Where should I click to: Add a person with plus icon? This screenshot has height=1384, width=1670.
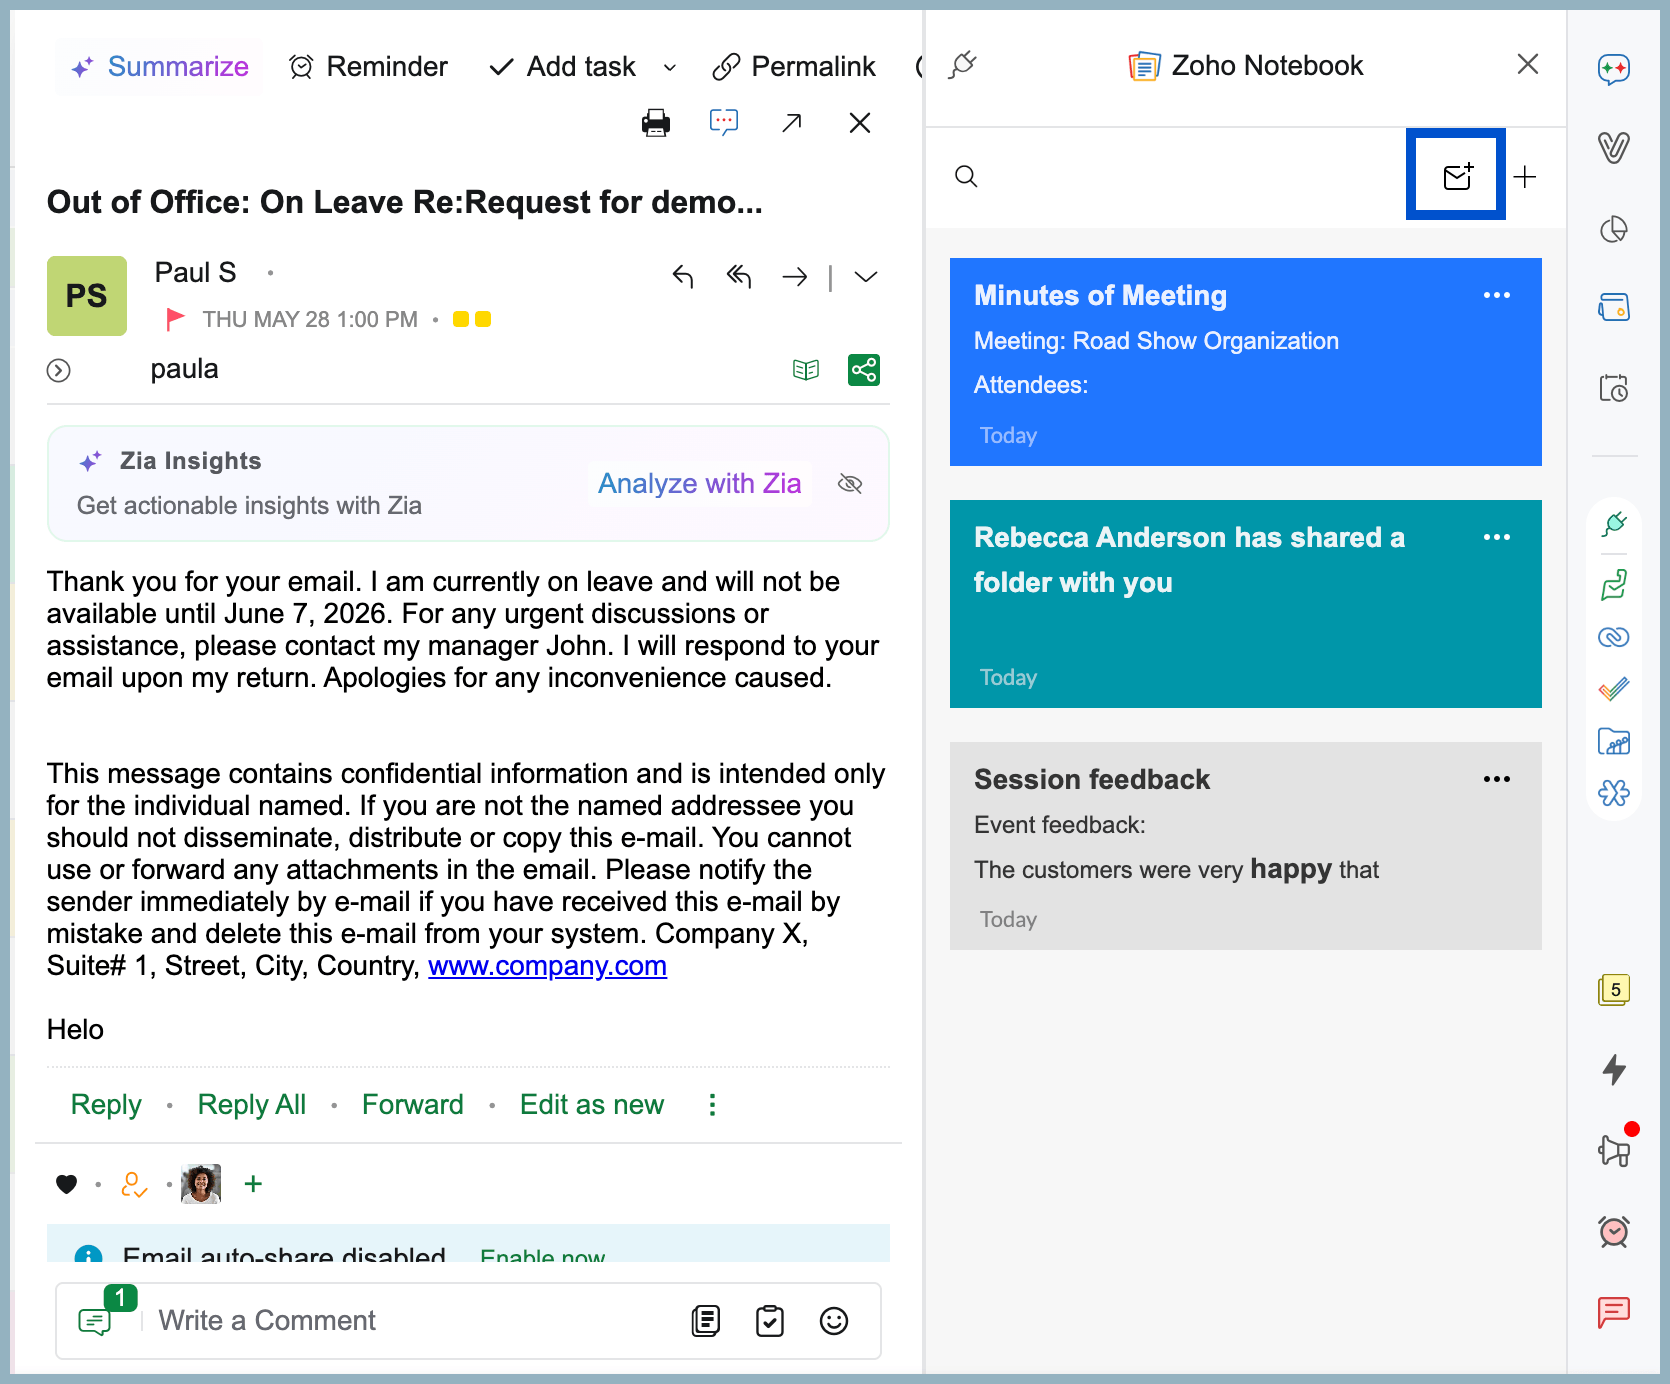pos(254,1184)
